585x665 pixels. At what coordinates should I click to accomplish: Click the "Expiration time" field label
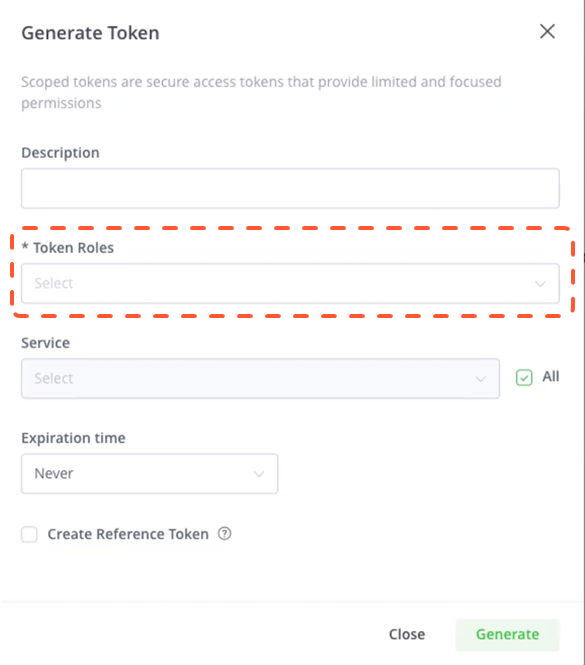[73, 438]
